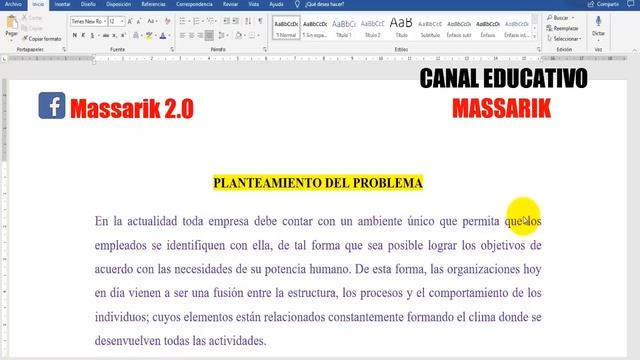Click the Pegar clipboard icon

pyautogui.click(x=11, y=23)
